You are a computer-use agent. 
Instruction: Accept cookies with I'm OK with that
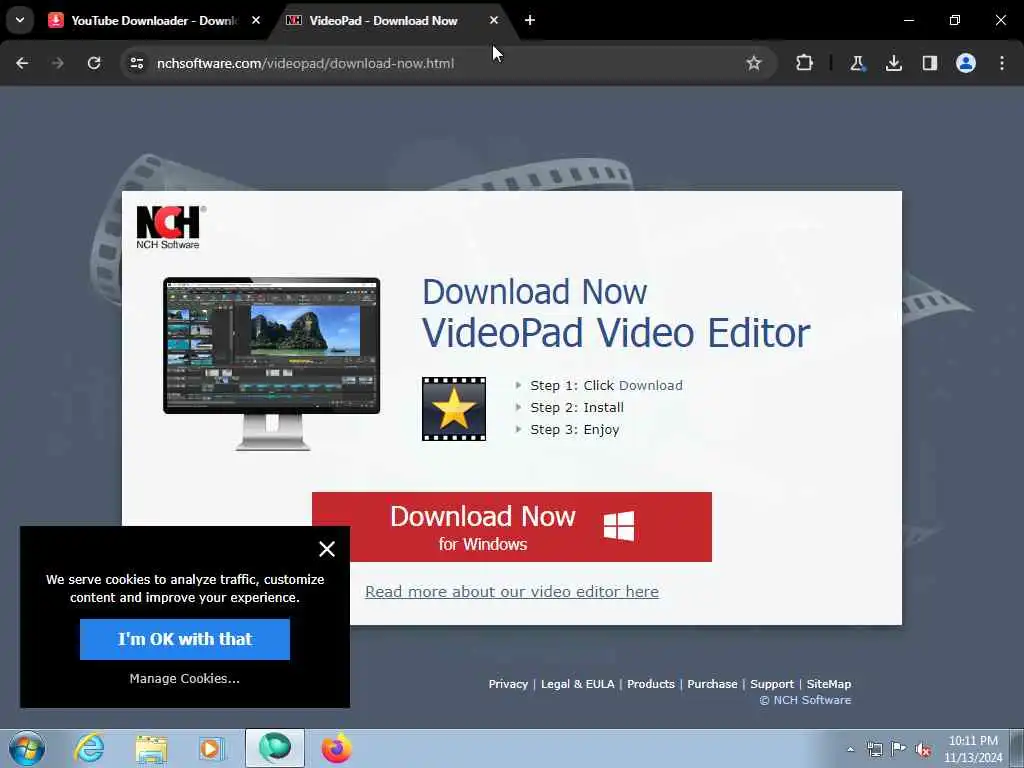tap(185, 639)
